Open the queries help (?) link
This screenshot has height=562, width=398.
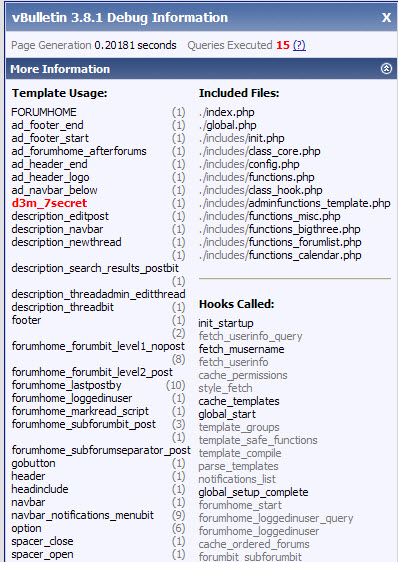pos(299,45)
